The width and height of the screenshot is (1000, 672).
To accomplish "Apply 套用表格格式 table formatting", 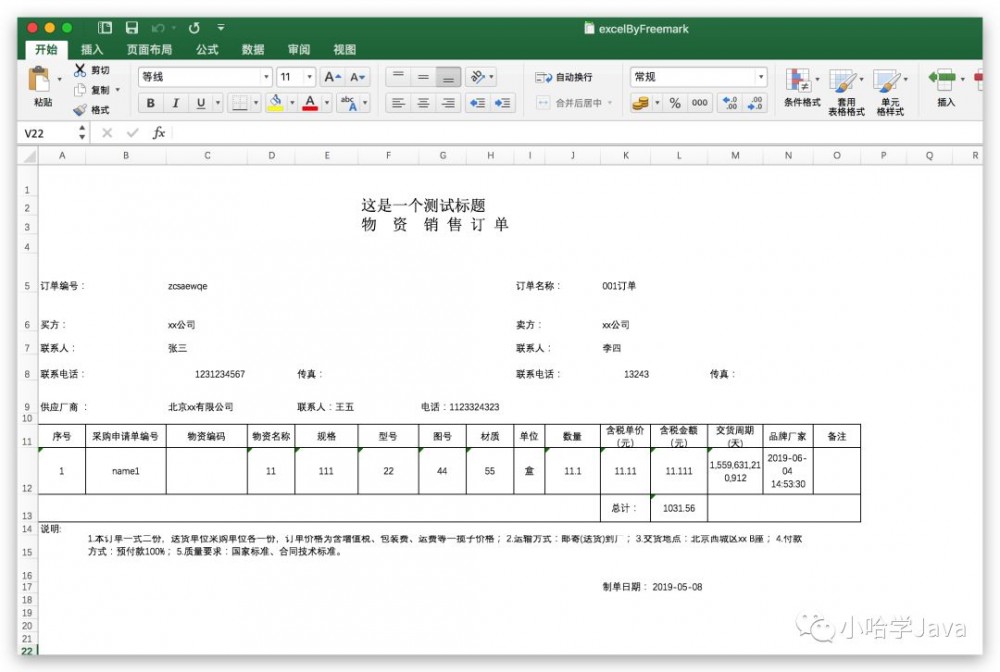I will (845, 84).
